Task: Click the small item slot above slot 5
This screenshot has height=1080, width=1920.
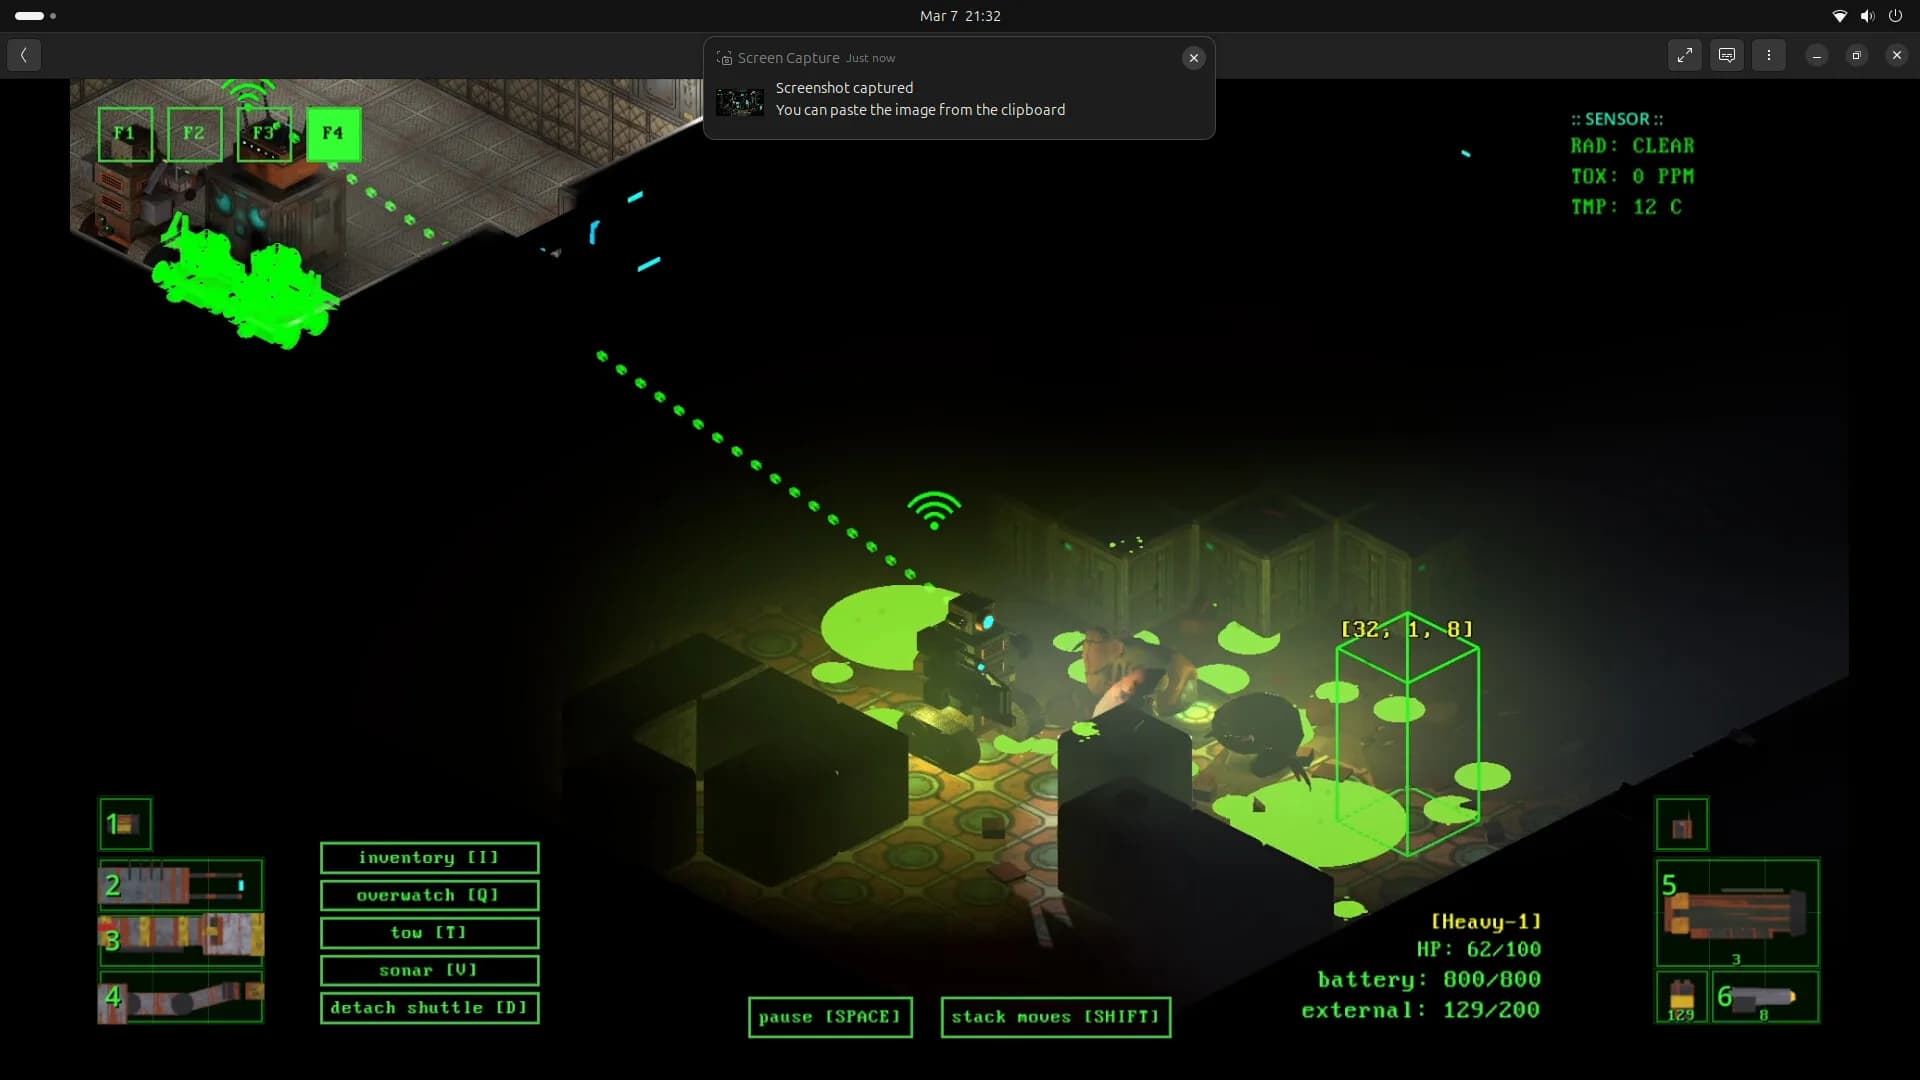Action: pos(1682,824)
